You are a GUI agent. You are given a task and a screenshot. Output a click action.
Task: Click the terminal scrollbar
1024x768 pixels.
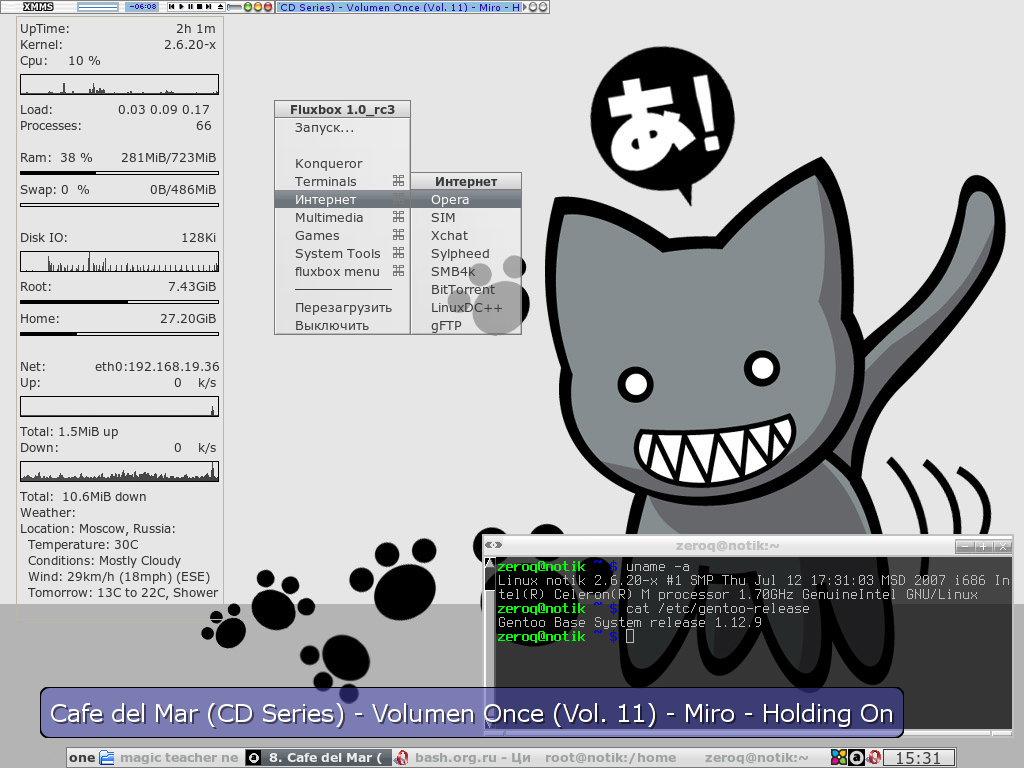[x=490, y=642]
